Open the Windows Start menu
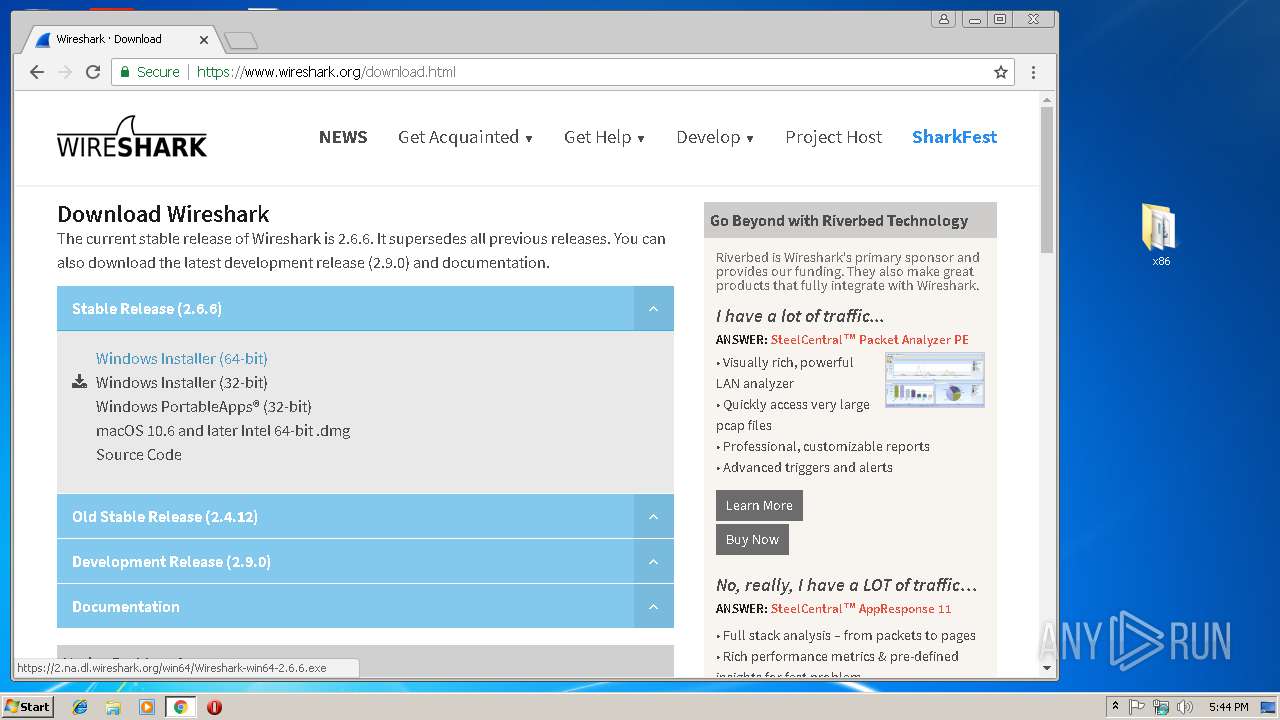The height and width of the screenshot is (720, 1280). coord(27,707)
